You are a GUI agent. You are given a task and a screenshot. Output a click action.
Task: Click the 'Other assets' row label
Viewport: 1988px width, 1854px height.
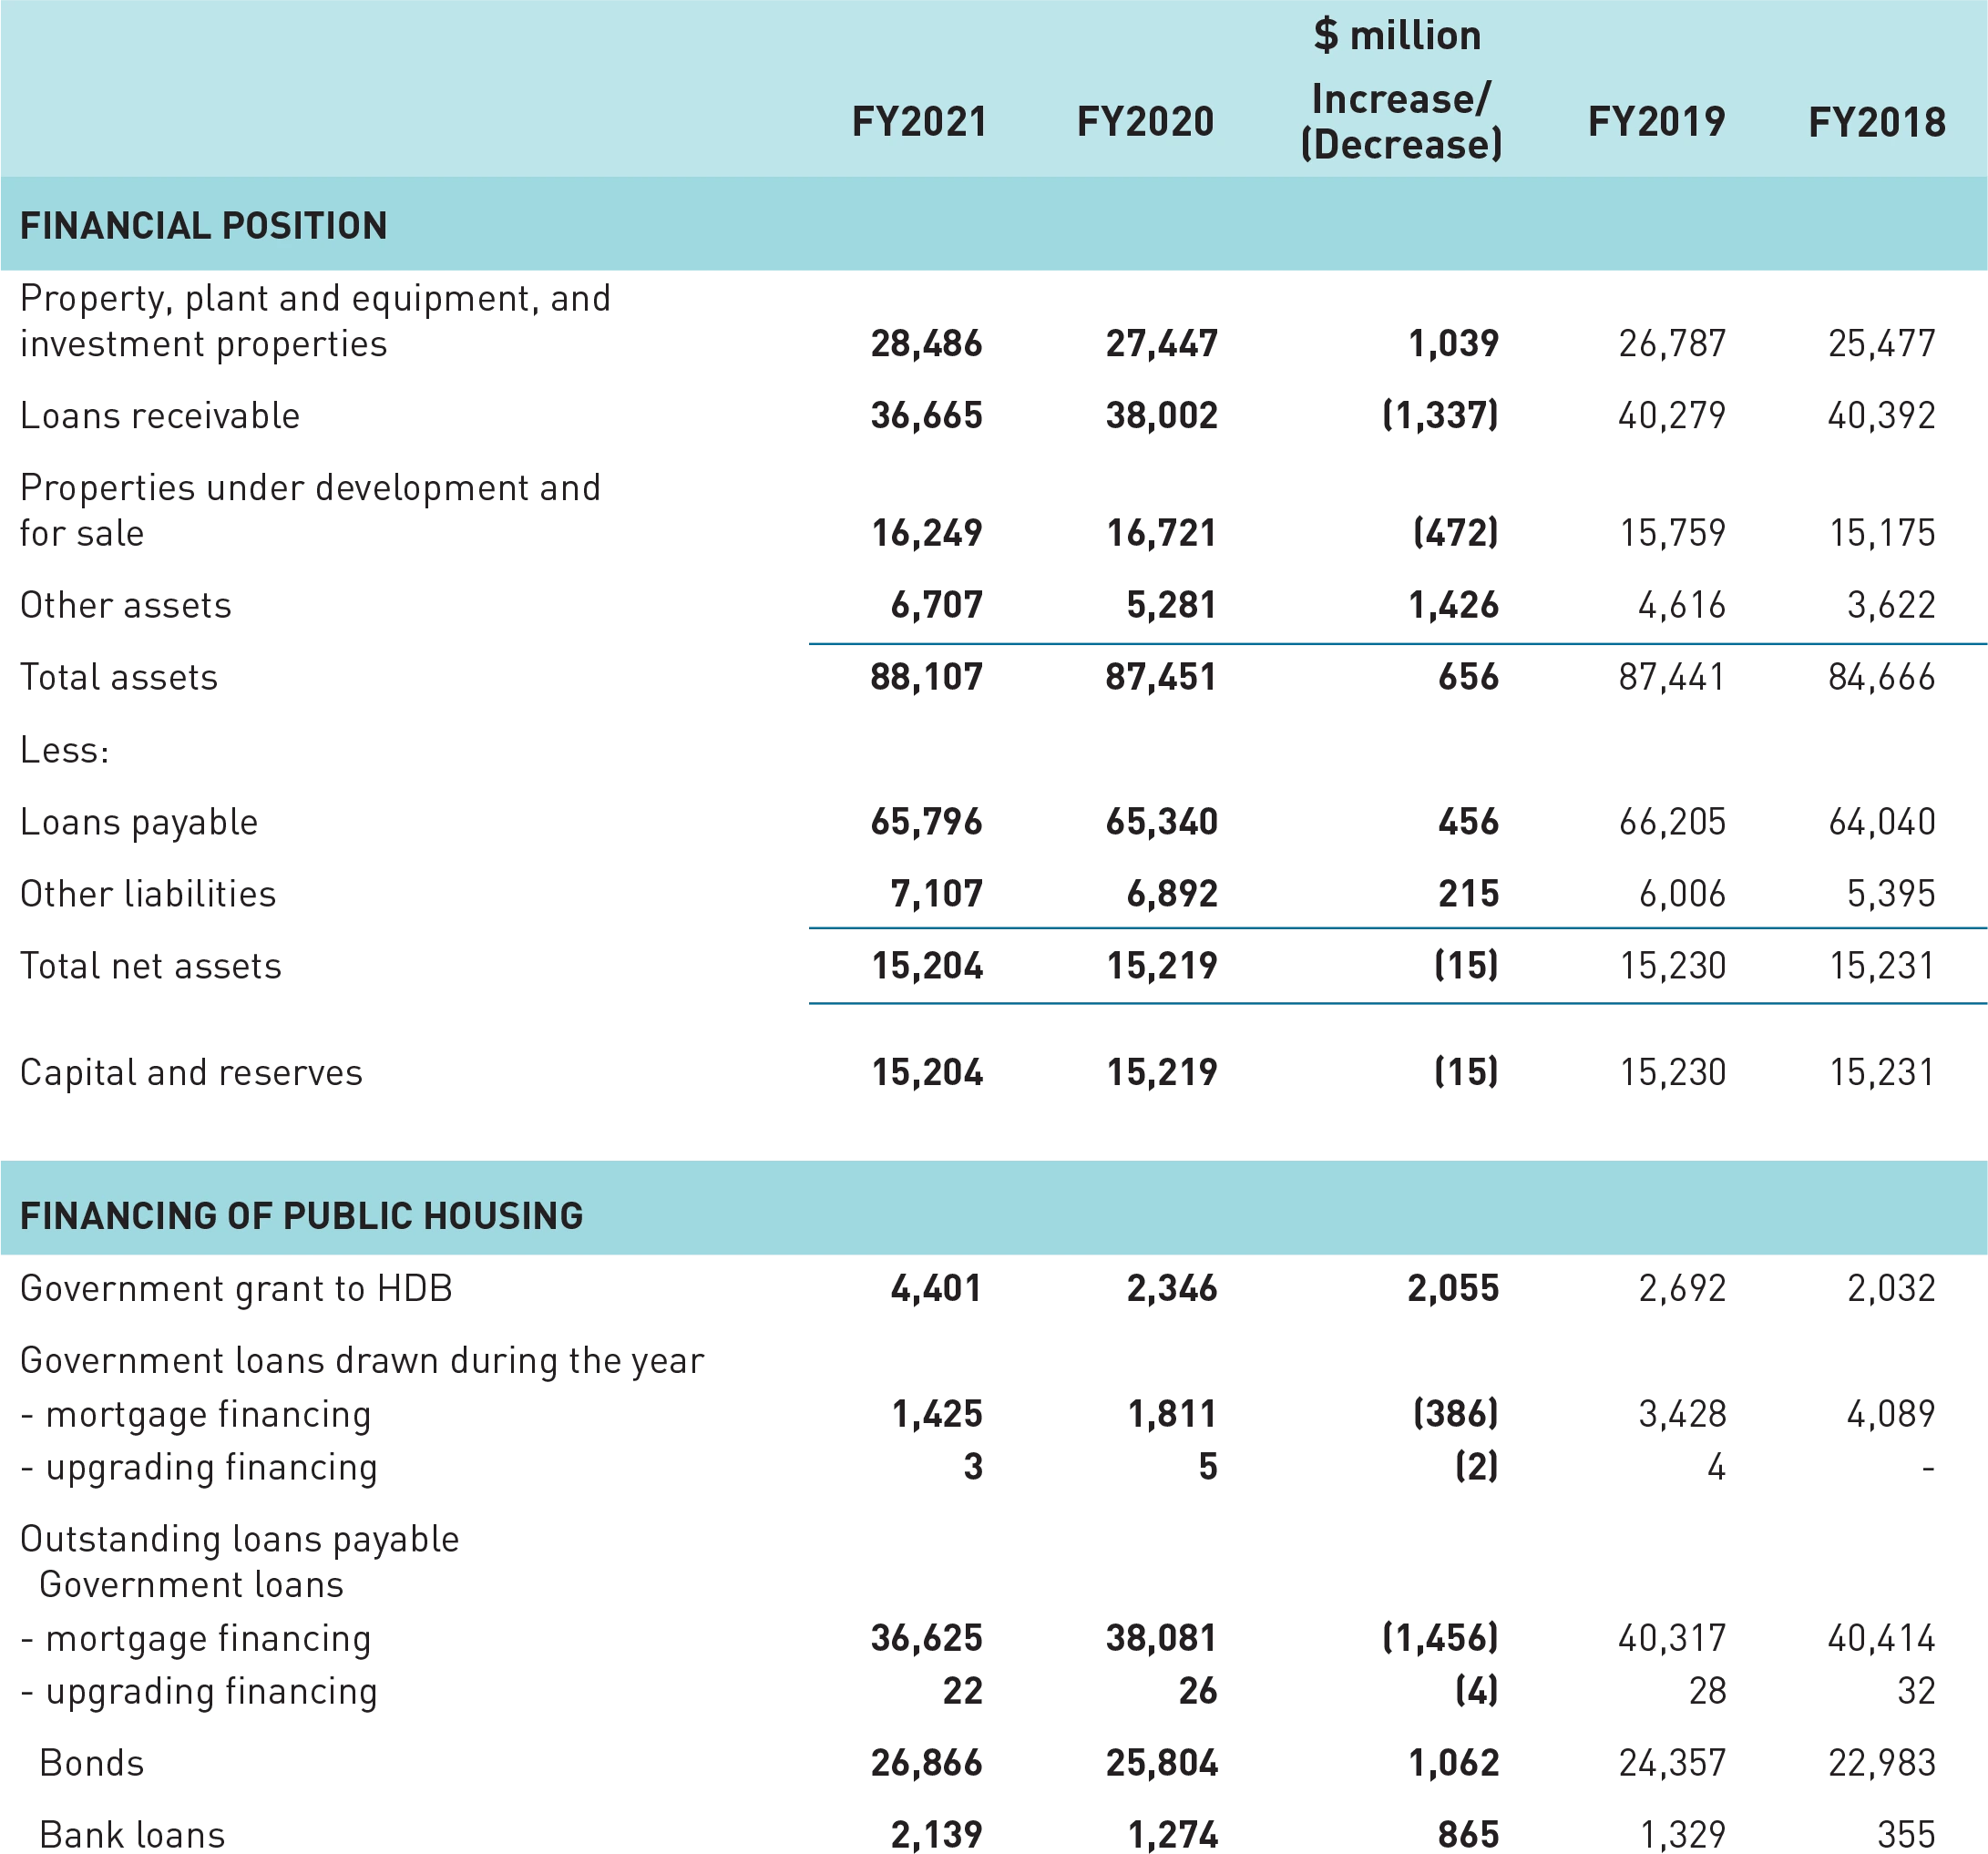126,605
